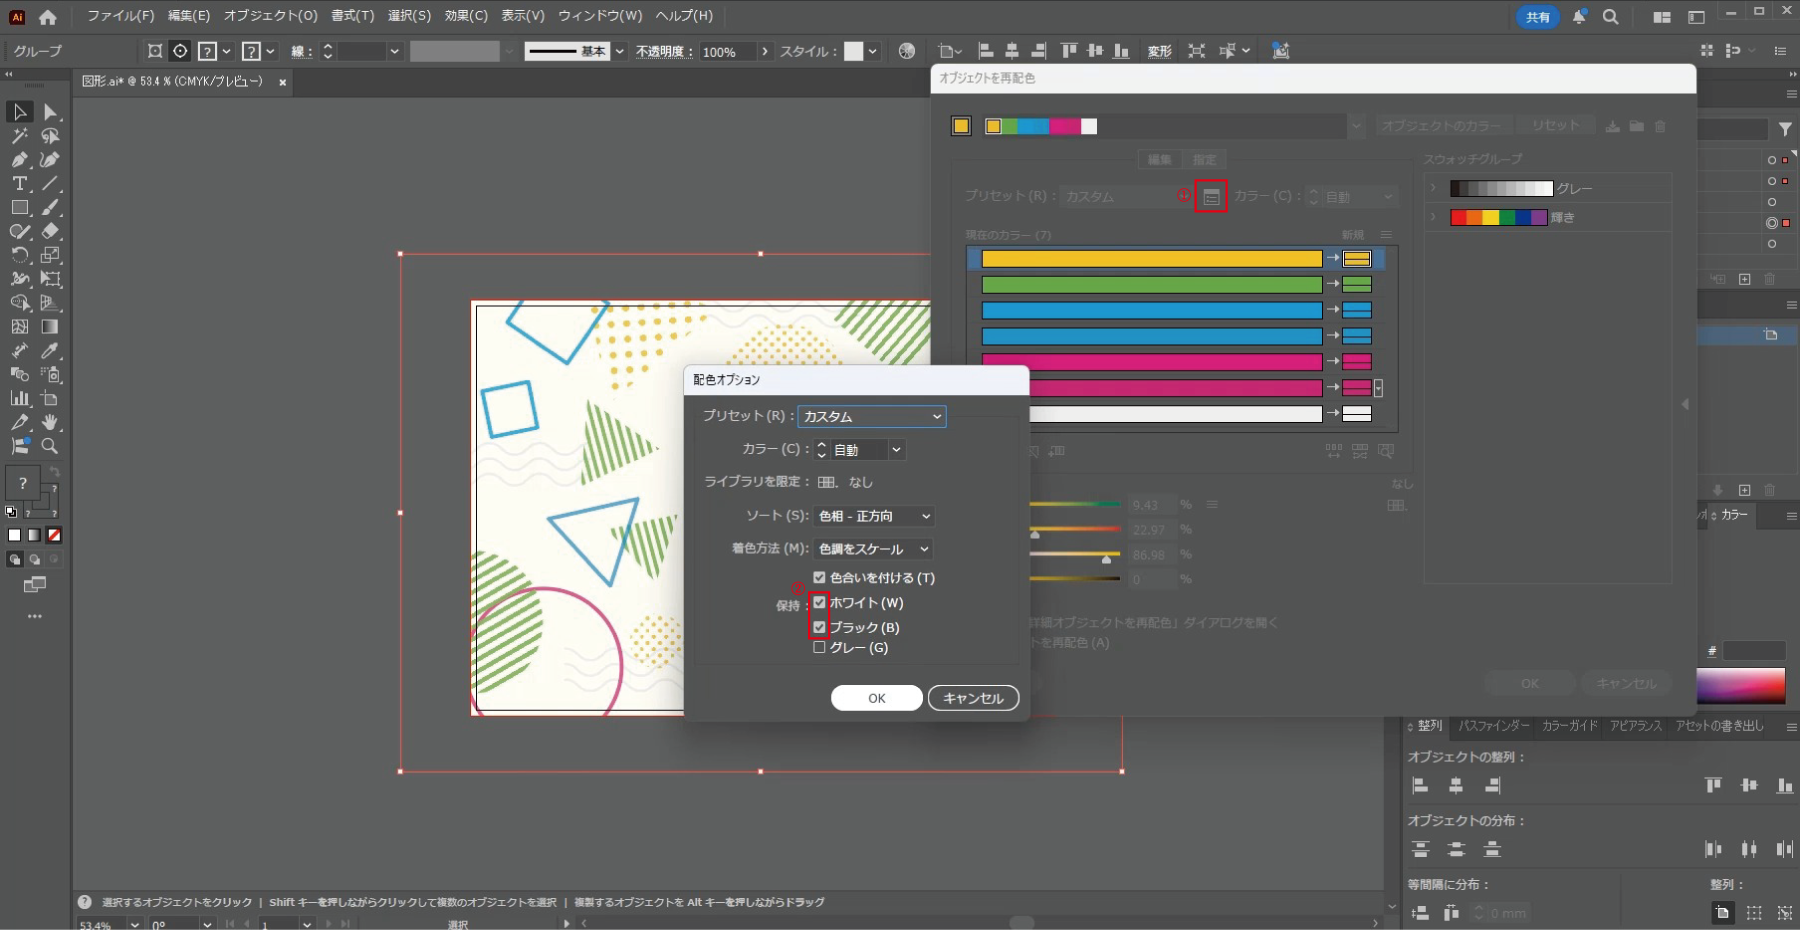Click 変形 link in control bar
The image size is (1800, 930).
click(x=1159, y=51)
